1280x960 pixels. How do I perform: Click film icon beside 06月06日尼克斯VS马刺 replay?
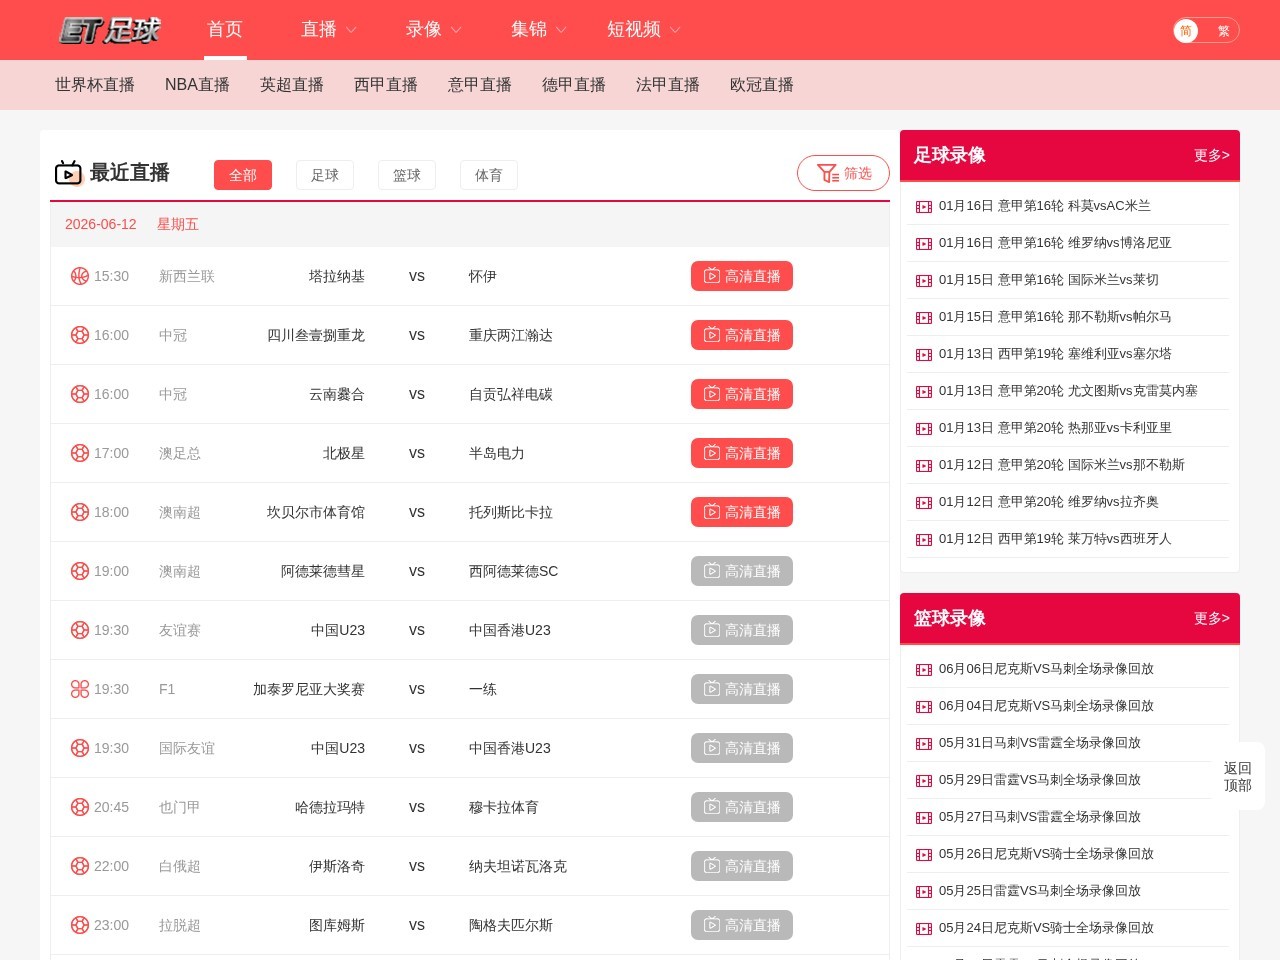point(924,670)
